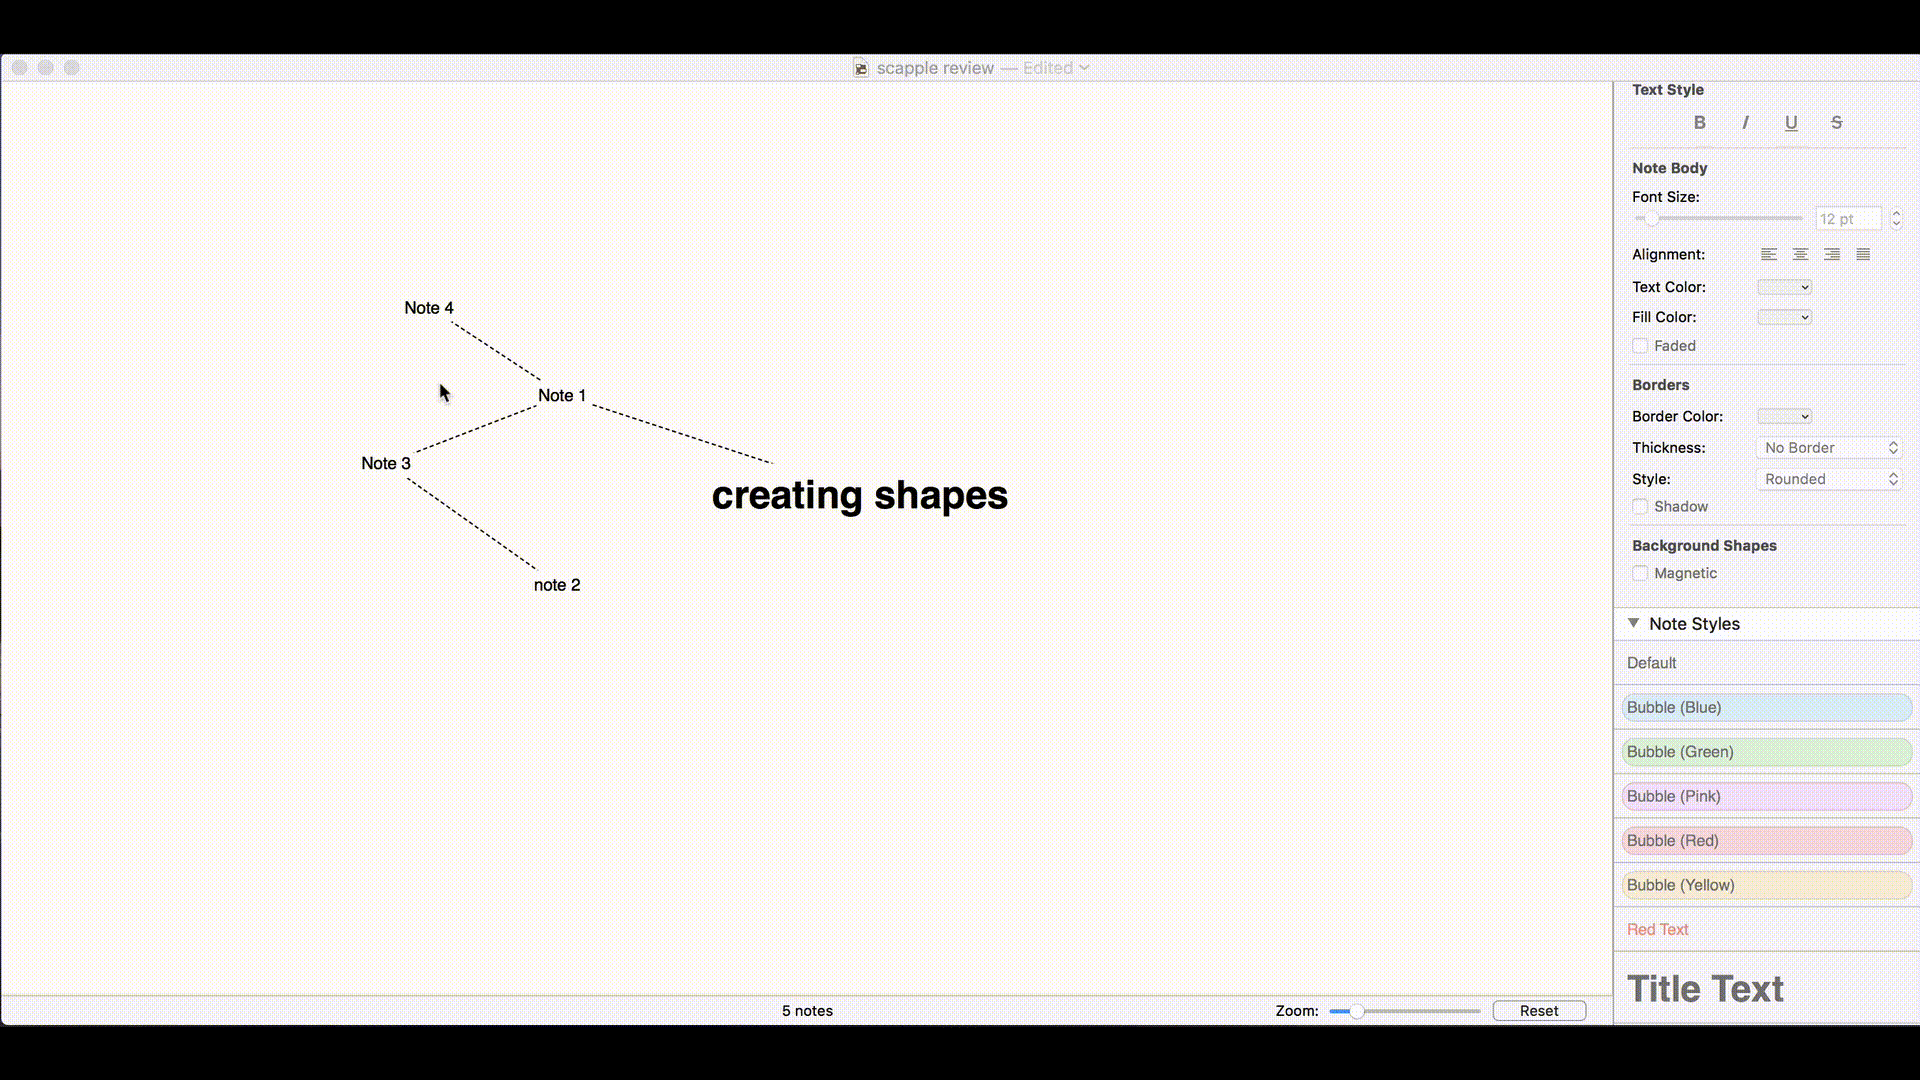This screenshot has width=1920, height=1080.
Task: Click the Bold text style icon
Action: pyautogui.click(x=1700, y=121)
